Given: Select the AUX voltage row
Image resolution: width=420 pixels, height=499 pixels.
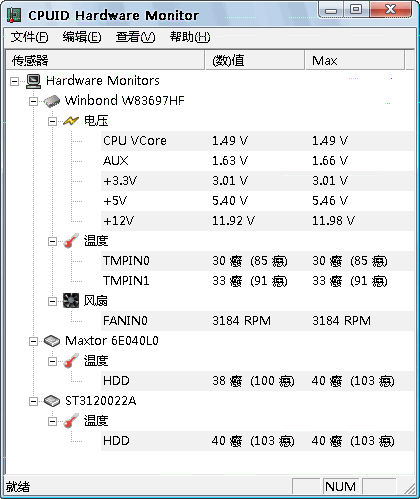Looking at the screenshot, I should (x=257, y=161).
